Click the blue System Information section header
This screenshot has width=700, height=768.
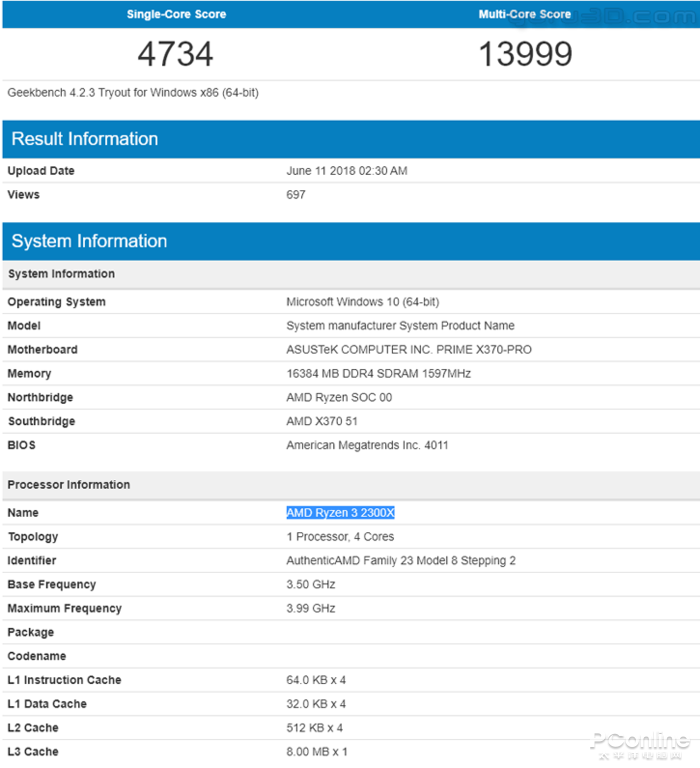point(351,241)
